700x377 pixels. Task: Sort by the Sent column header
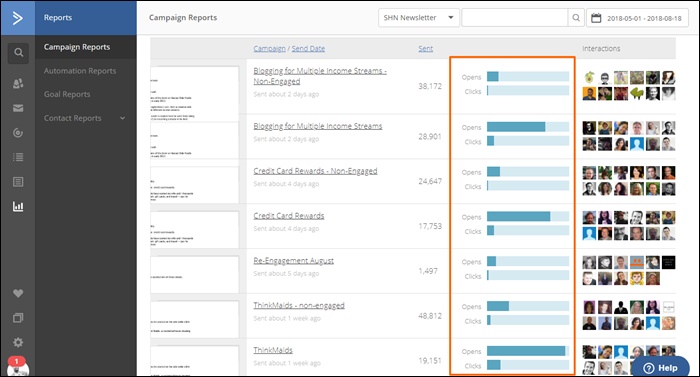click(x=425, y=49)
